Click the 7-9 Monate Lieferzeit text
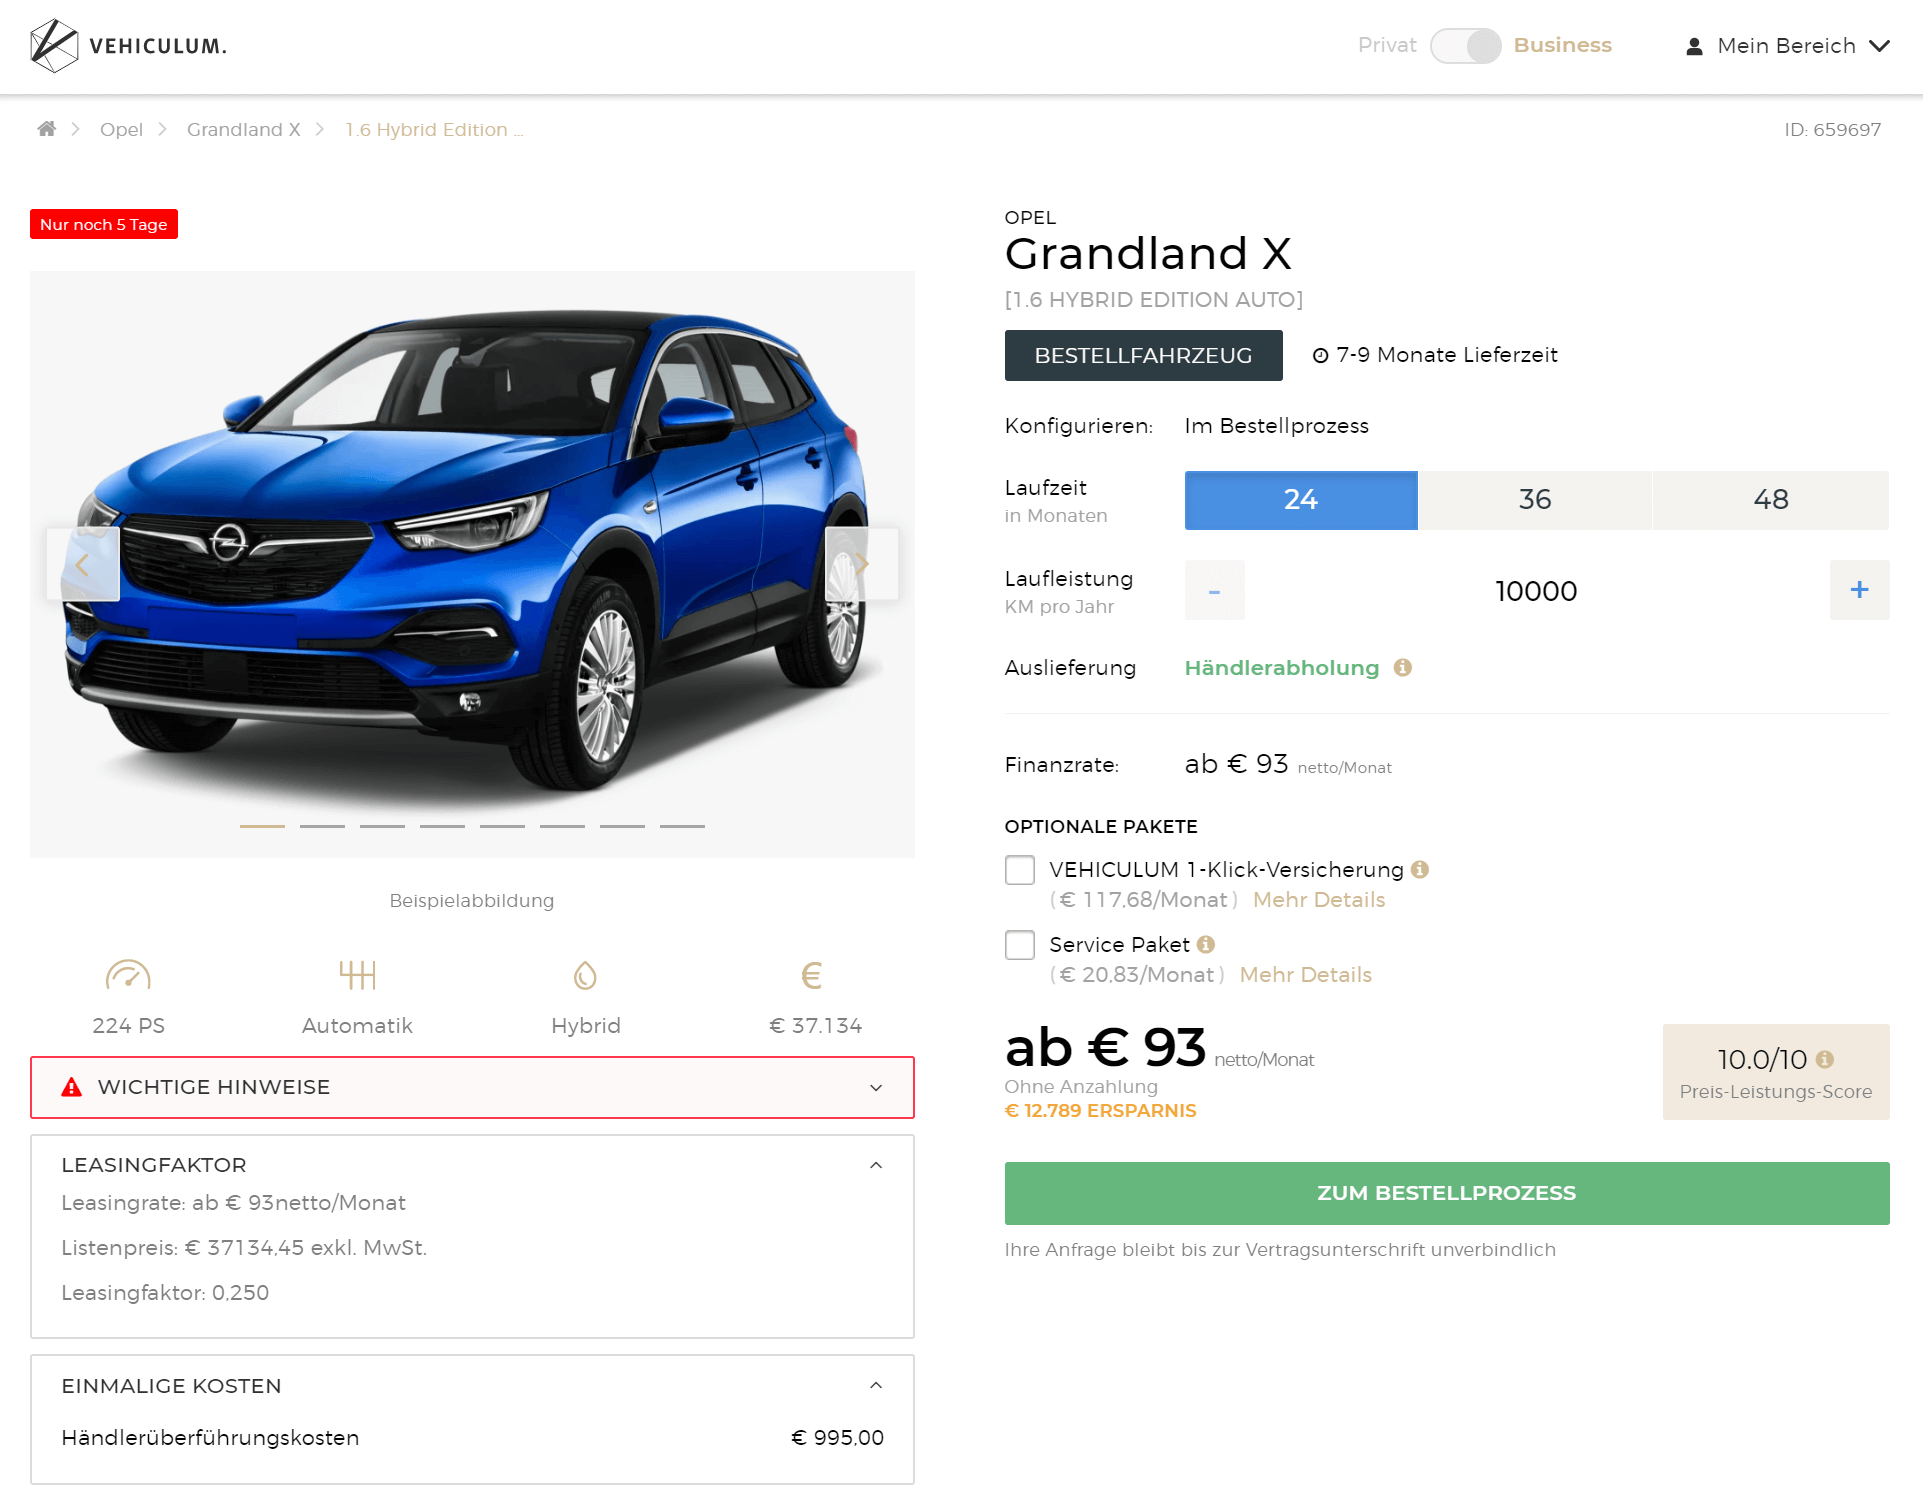1923x1512 pixels. tap(1447, 355)
